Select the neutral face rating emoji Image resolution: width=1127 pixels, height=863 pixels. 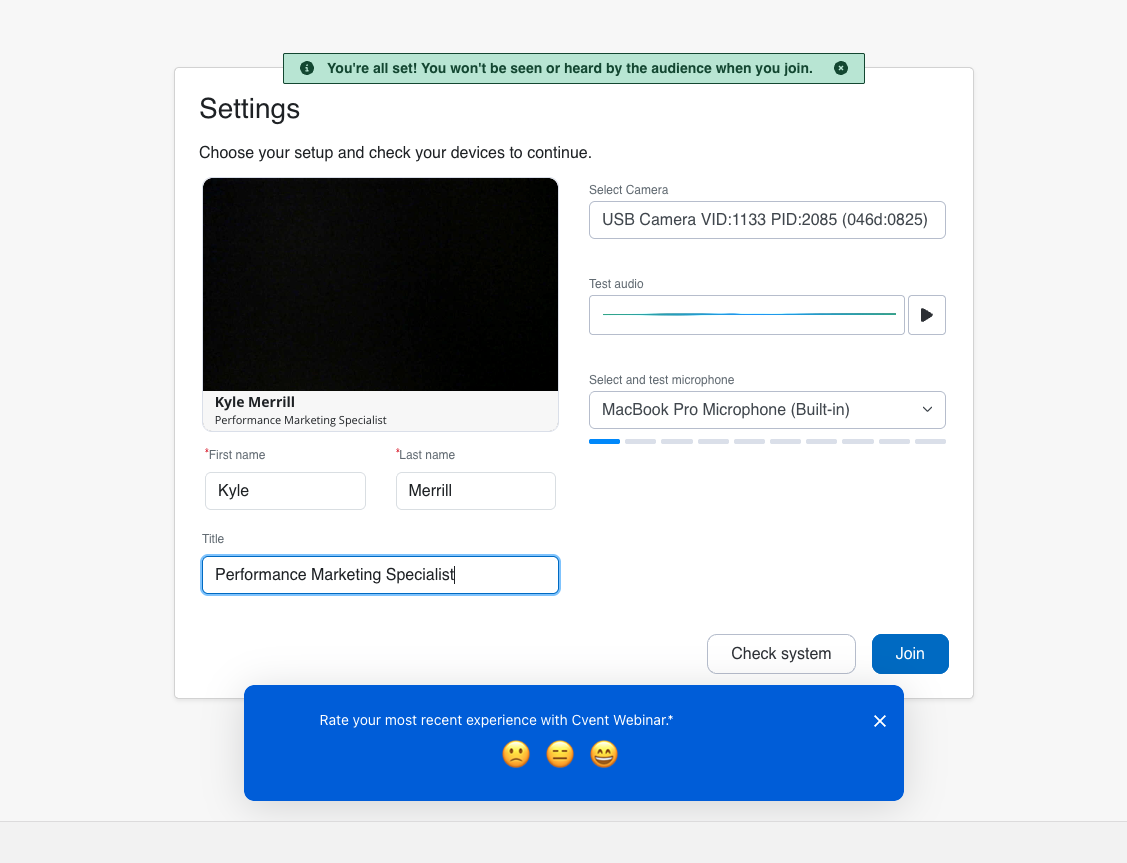560,755
